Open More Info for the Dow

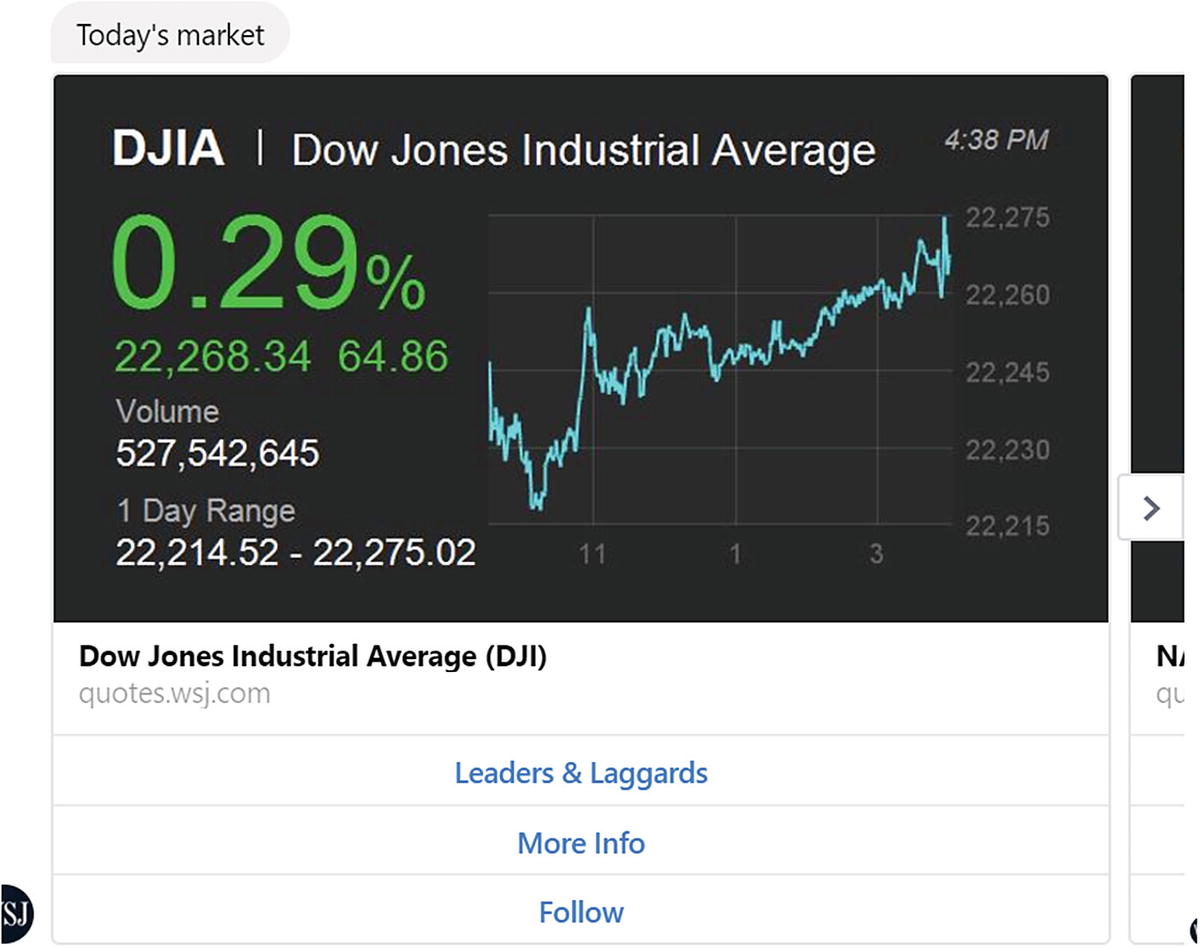581,843
